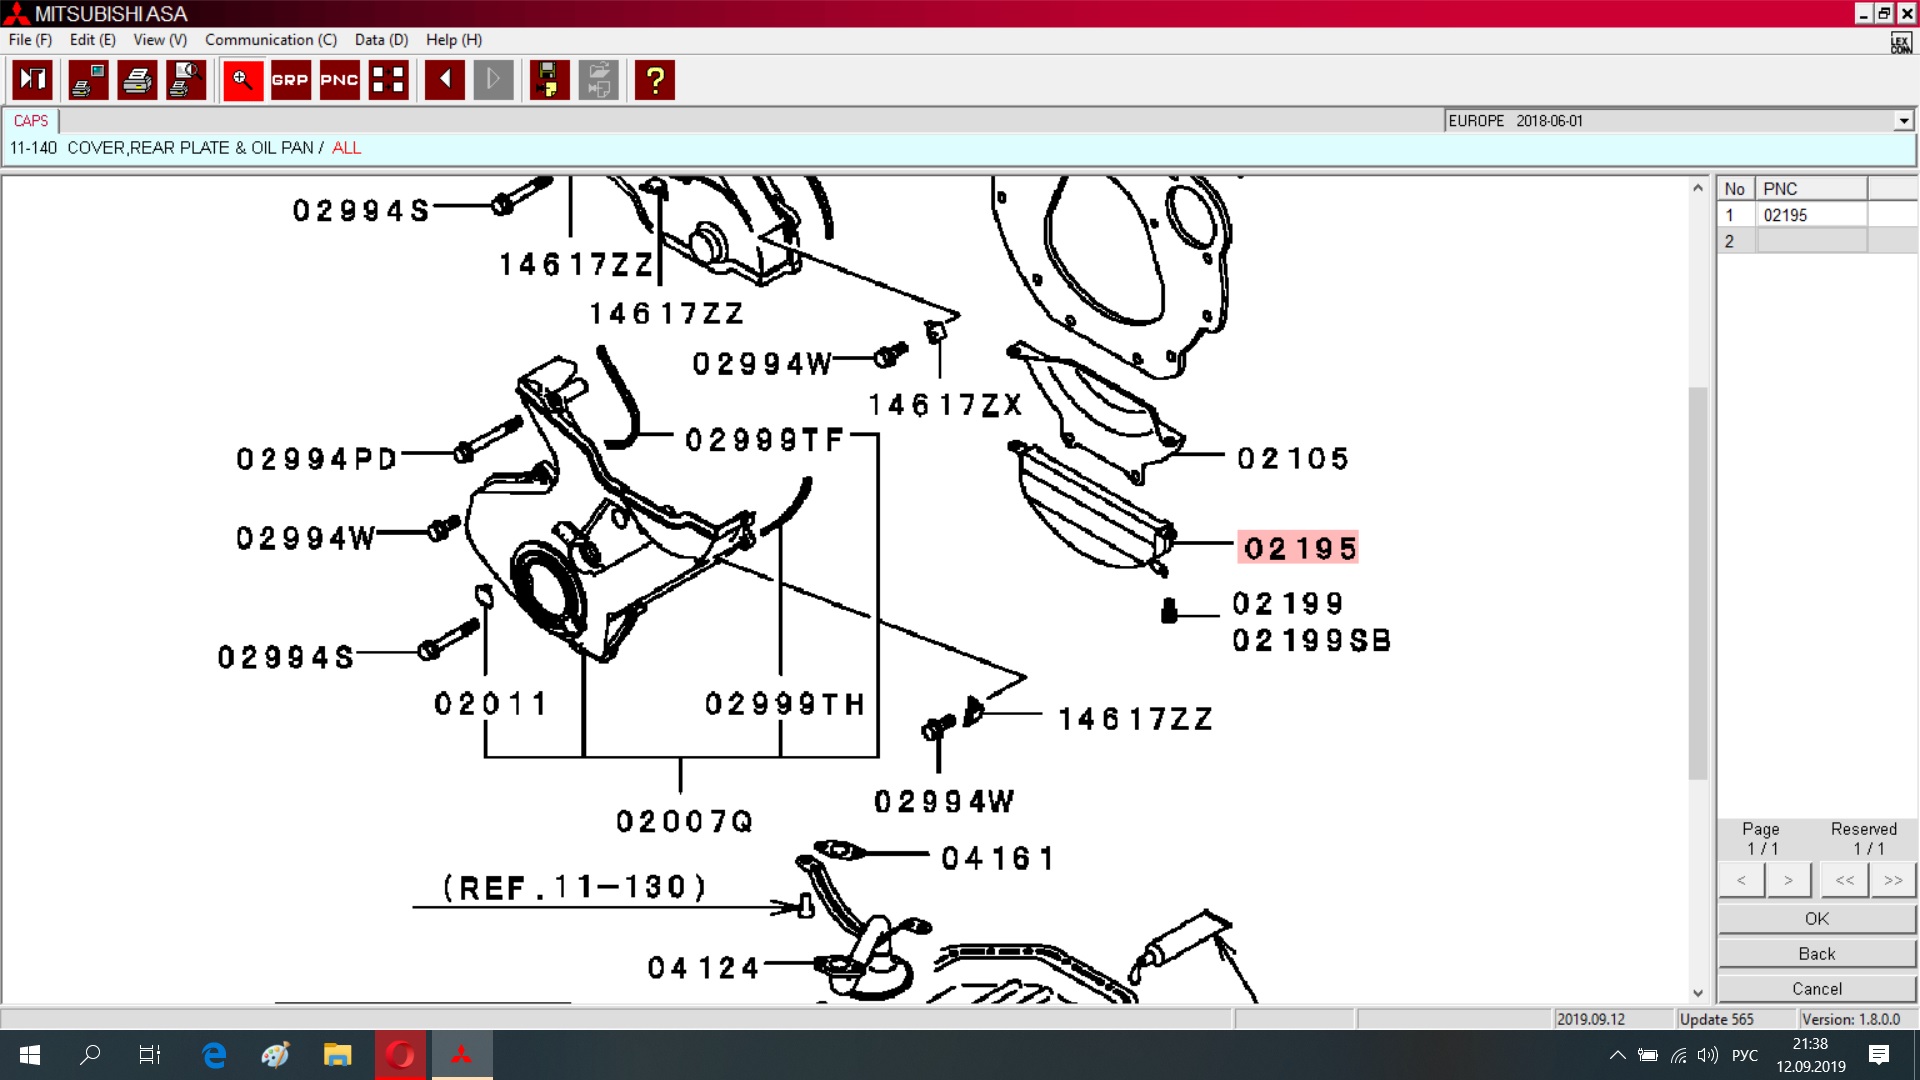Click the printer toolbar icon
Screen dimensions: 1920x1080
[137, 80]
